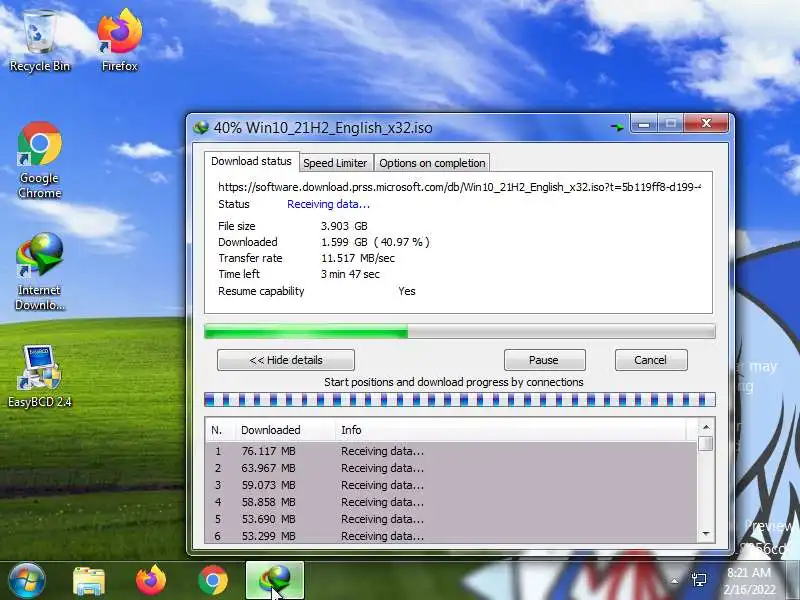Viewport: 800px width, 600px height.
Task: Open Internet Download Manager desktop shortcut
Action: tap(39, 271)
